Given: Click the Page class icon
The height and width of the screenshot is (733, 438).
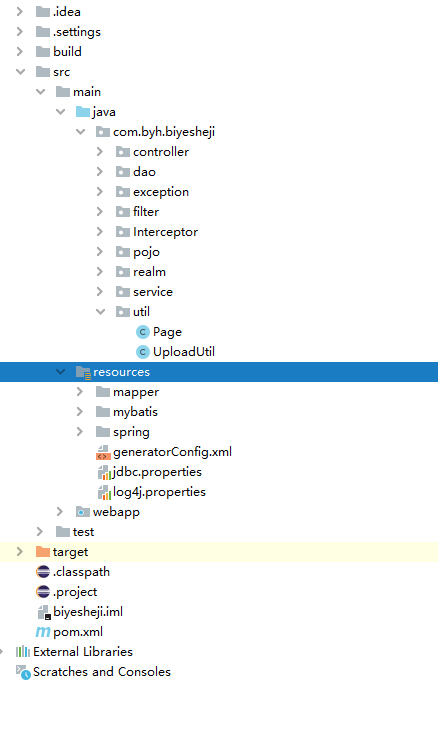Looking at the screenshot, I should [x=143, y=332].
